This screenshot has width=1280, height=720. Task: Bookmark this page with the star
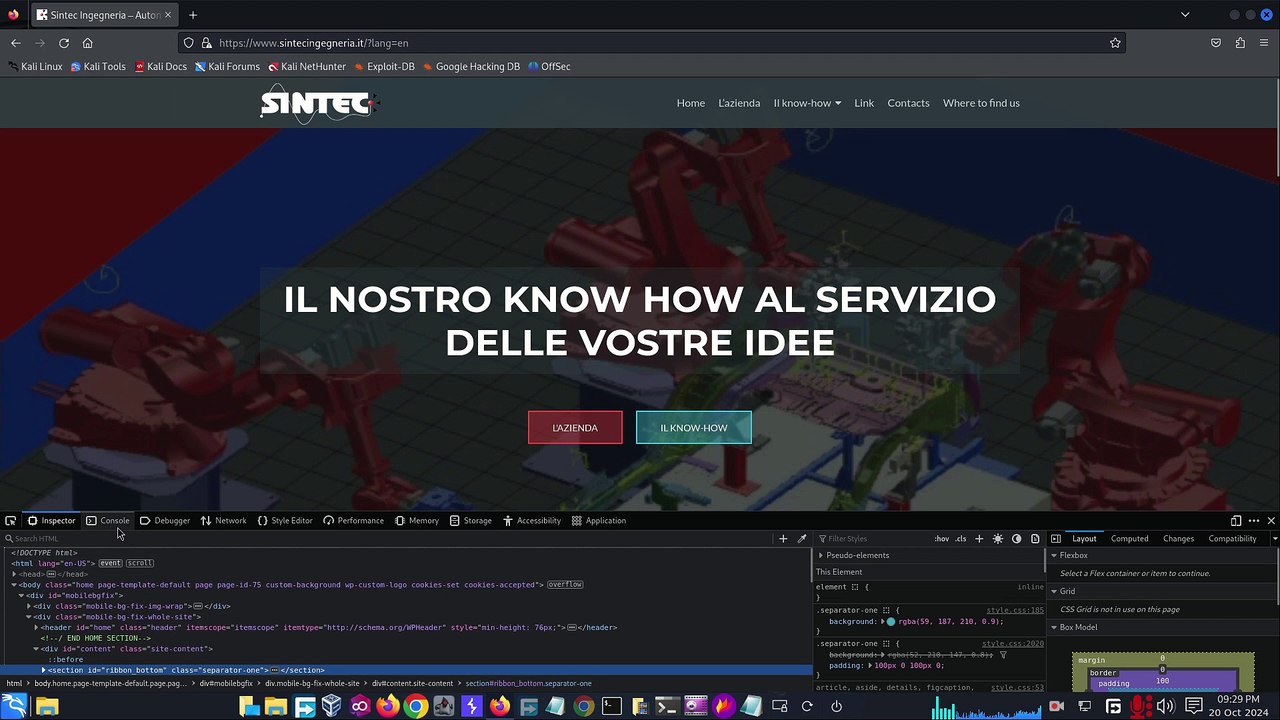point(1115,43)
